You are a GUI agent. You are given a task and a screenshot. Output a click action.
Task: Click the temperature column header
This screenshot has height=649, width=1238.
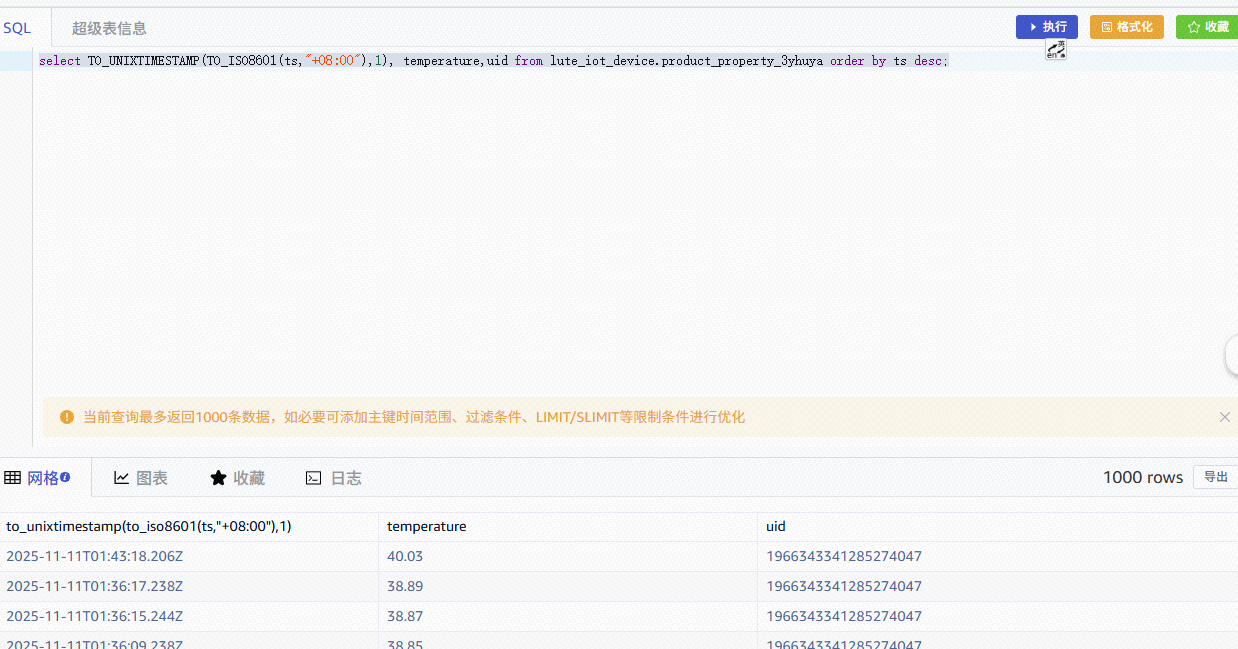pos(427,526)
